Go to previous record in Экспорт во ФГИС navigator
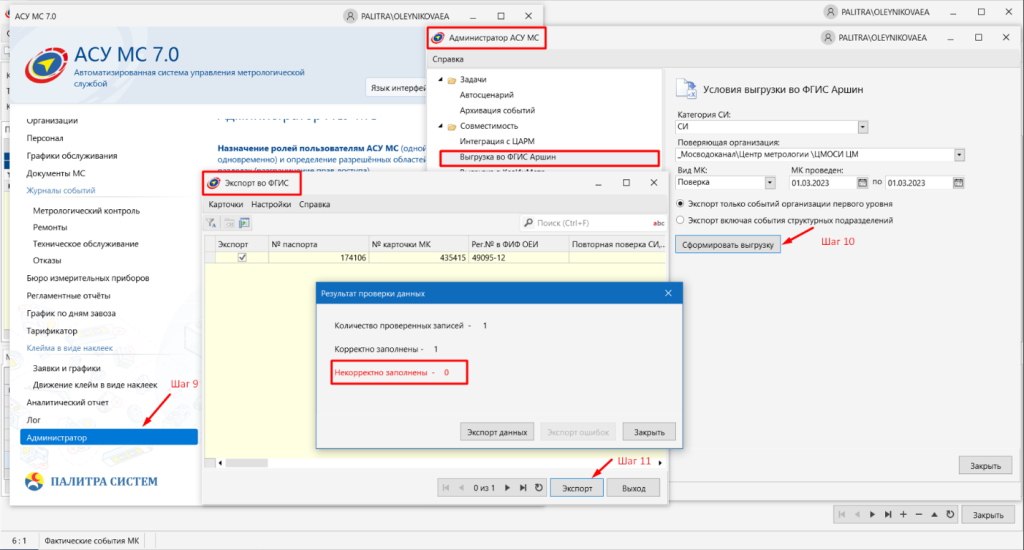 pyautogui.click(x=462, y=488)
